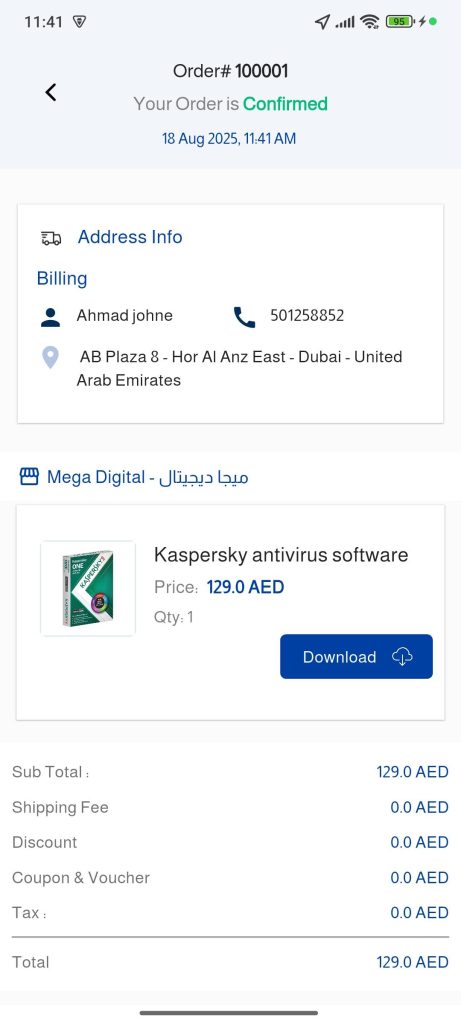Image resolution: width=461 pixels, height=1024 pixels.
Task: Tap the delivery truck icon beside Address Info
Action: pos(51,238)
